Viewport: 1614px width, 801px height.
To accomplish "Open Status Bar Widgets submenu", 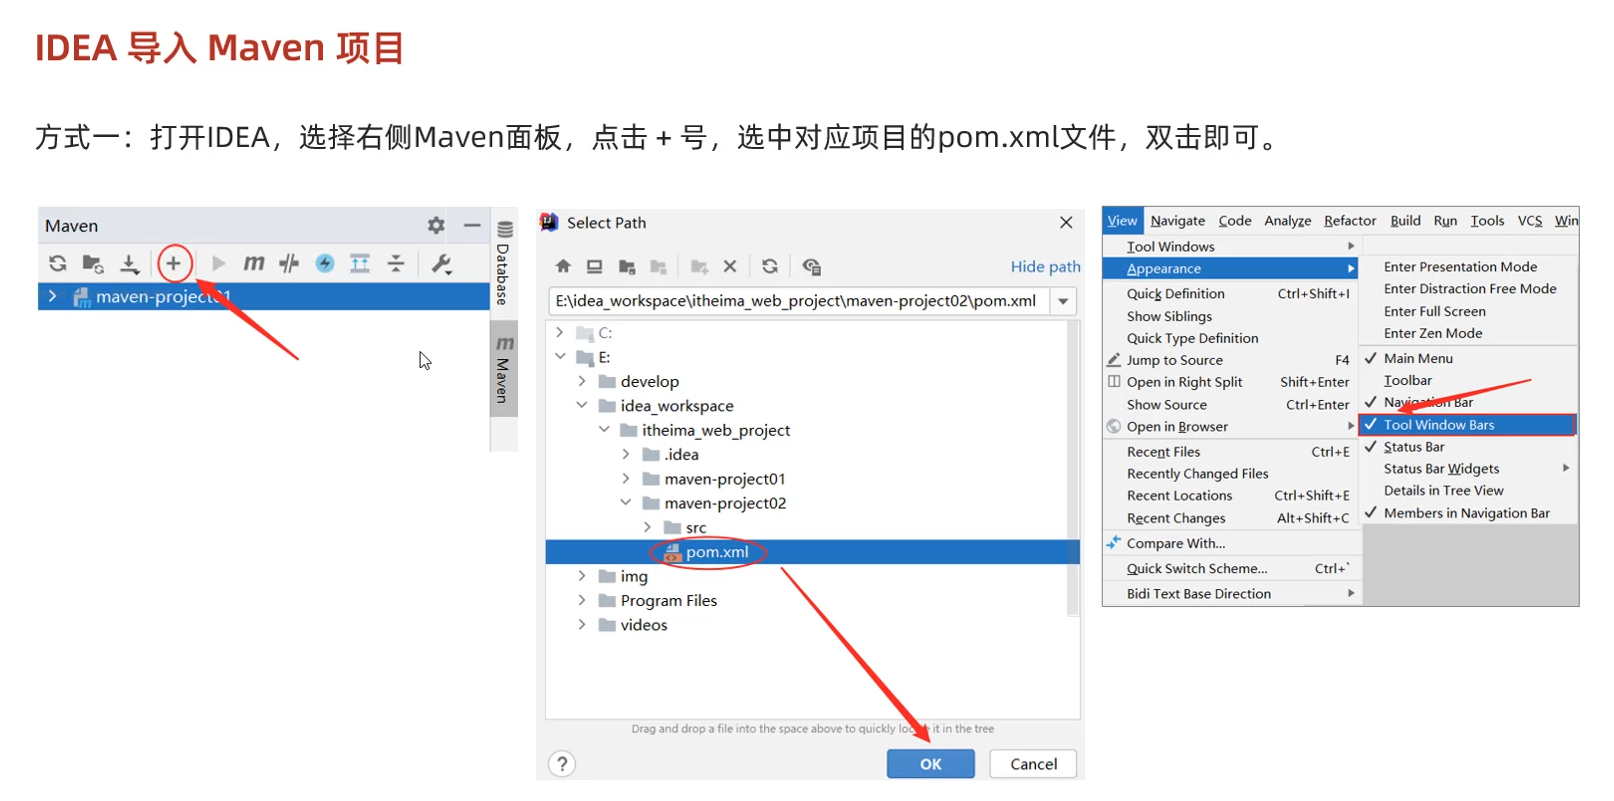I will (x=1469, y=468).
